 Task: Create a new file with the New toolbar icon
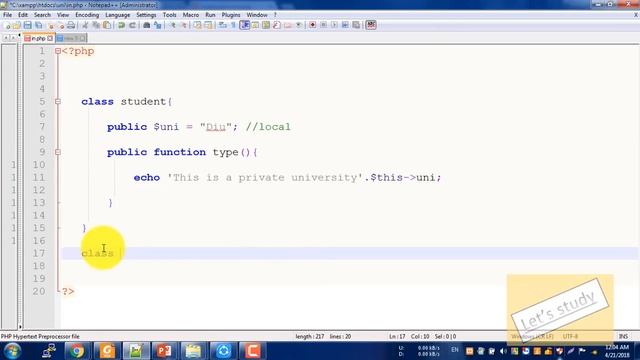click(x=7, y=25)
